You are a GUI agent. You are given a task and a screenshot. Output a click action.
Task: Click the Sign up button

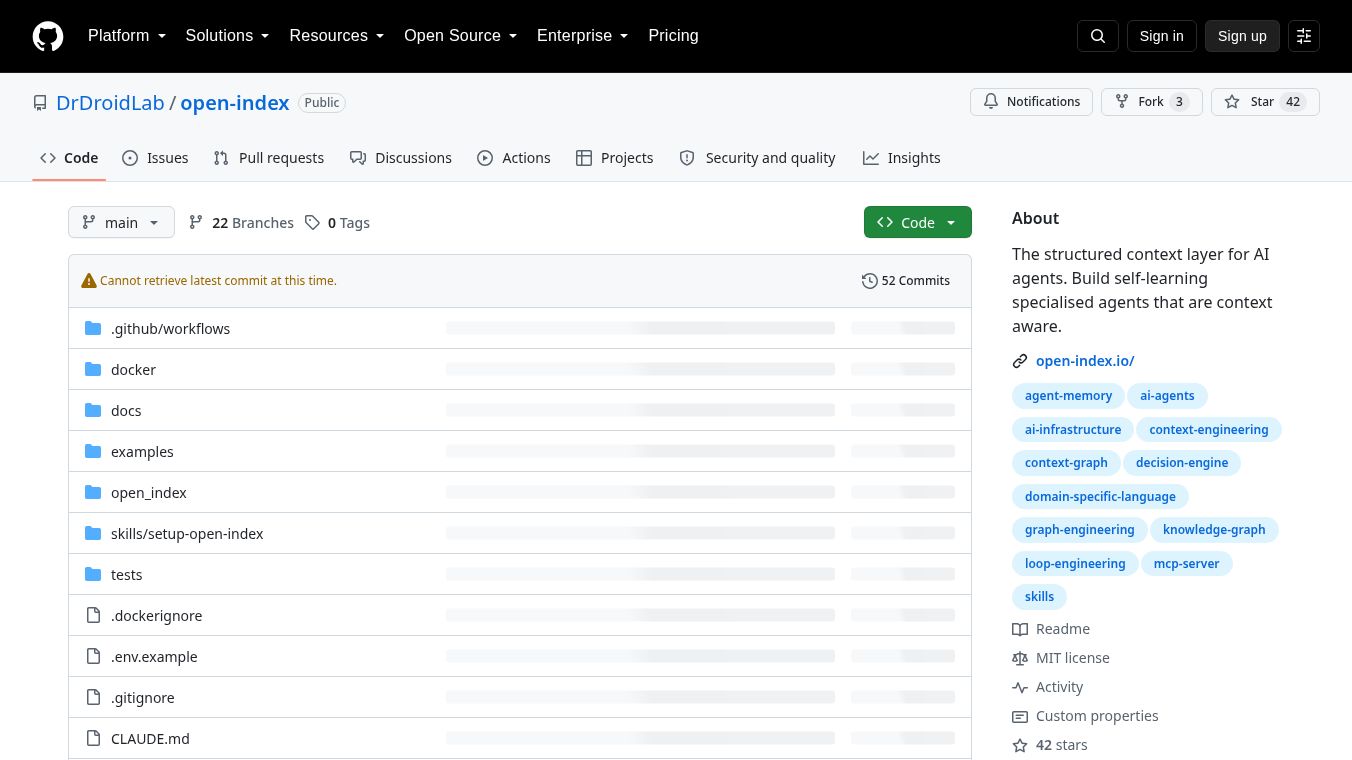tap(1242, 36)
